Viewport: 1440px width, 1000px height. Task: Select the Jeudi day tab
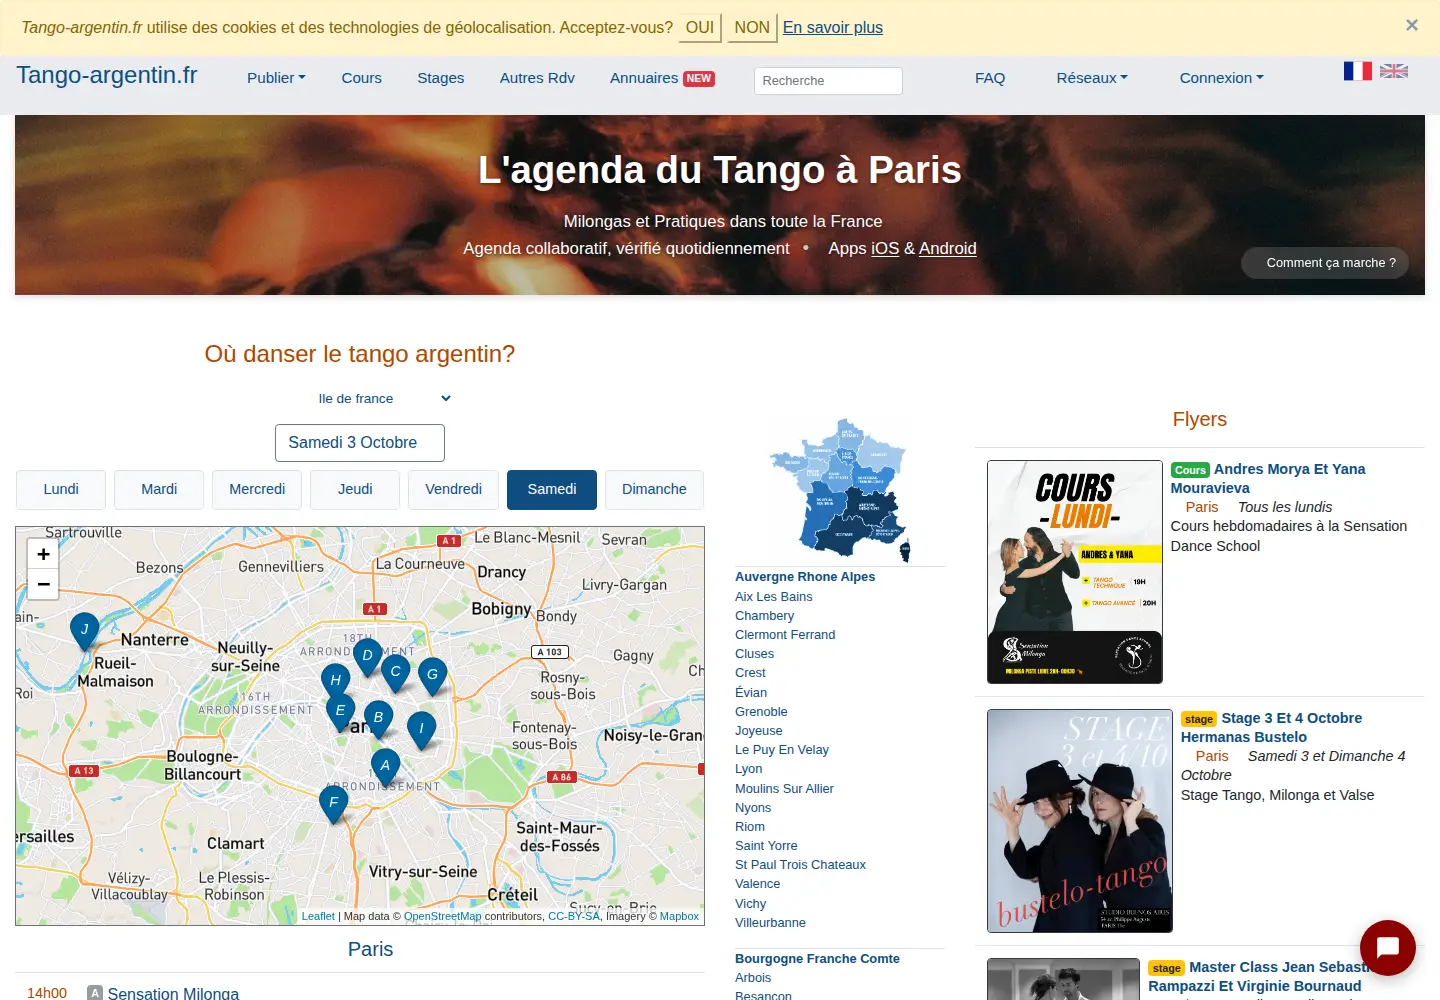click(x=355, y=490)
